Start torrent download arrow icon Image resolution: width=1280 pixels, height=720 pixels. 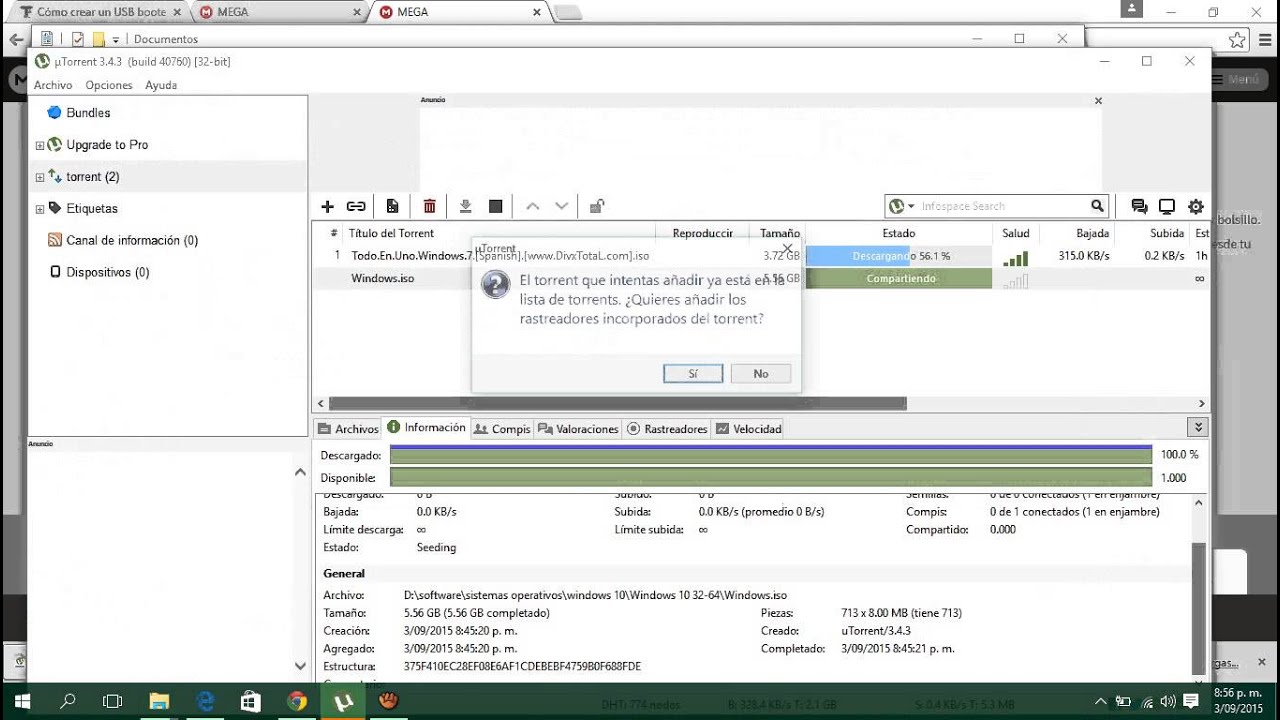[x=465, y=206]
